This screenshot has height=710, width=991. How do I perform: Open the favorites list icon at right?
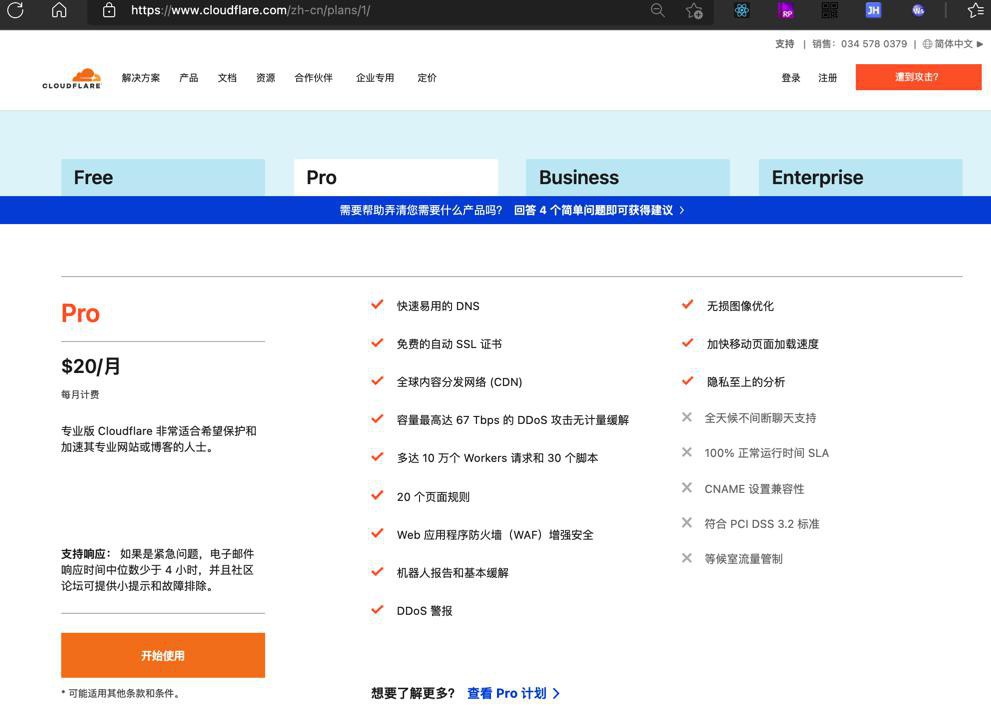(x=976, y=10)
